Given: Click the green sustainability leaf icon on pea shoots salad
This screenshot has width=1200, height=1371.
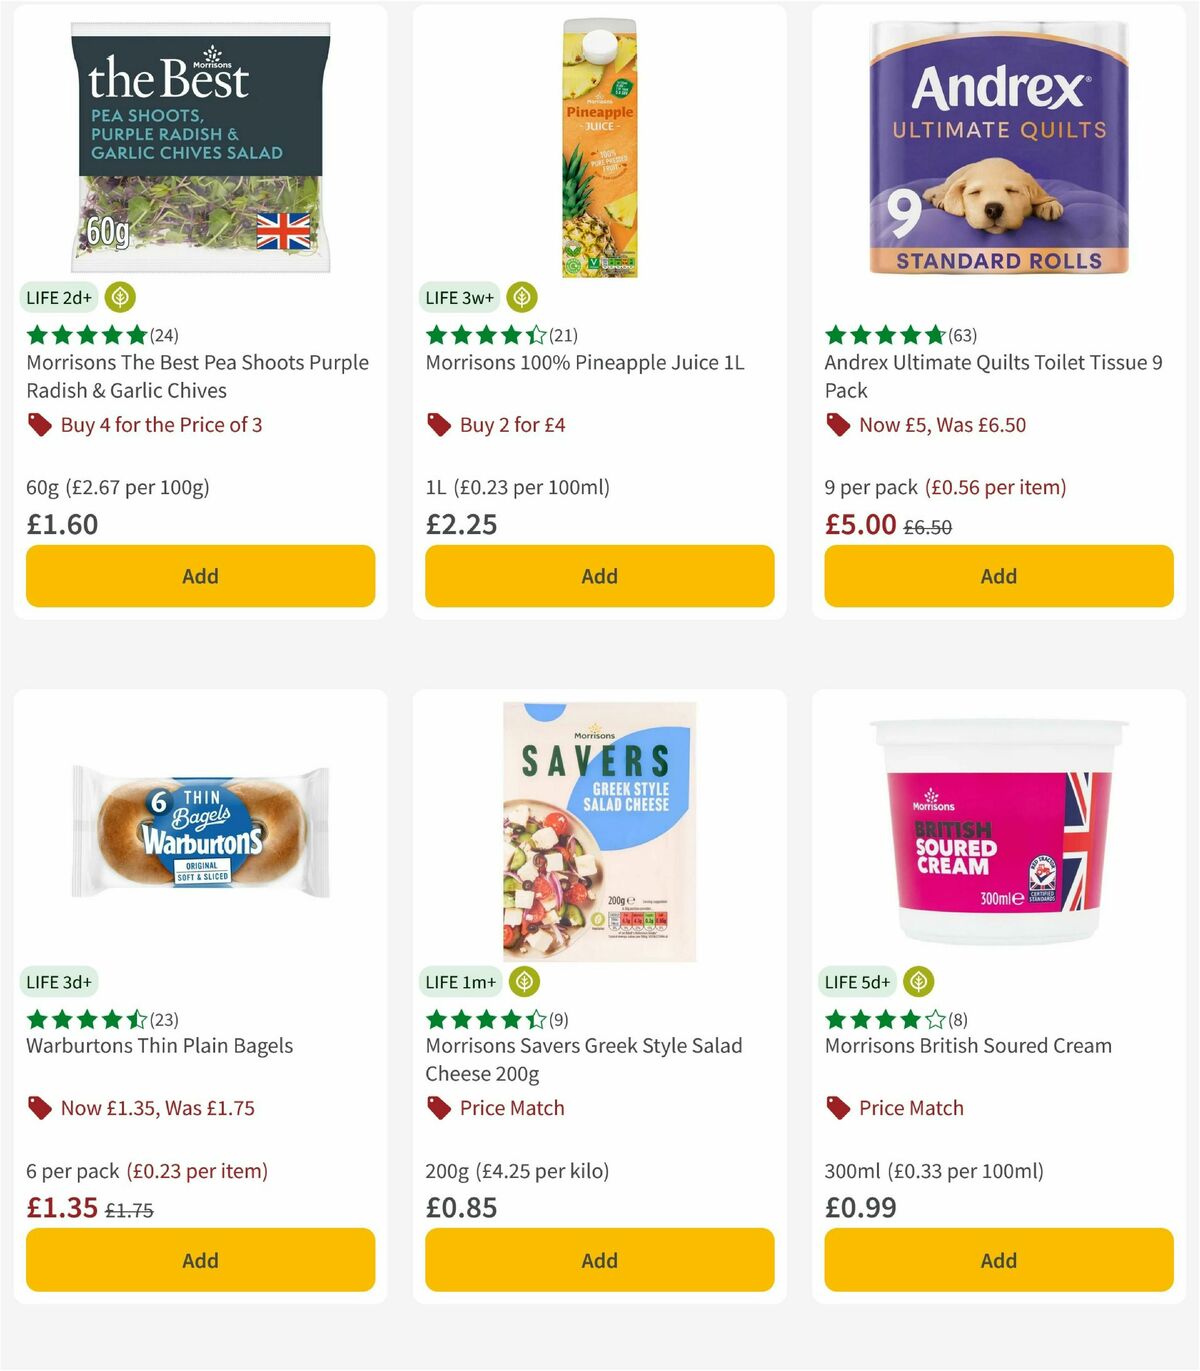Looking at the screenshot, I should [x=119, y=297].
